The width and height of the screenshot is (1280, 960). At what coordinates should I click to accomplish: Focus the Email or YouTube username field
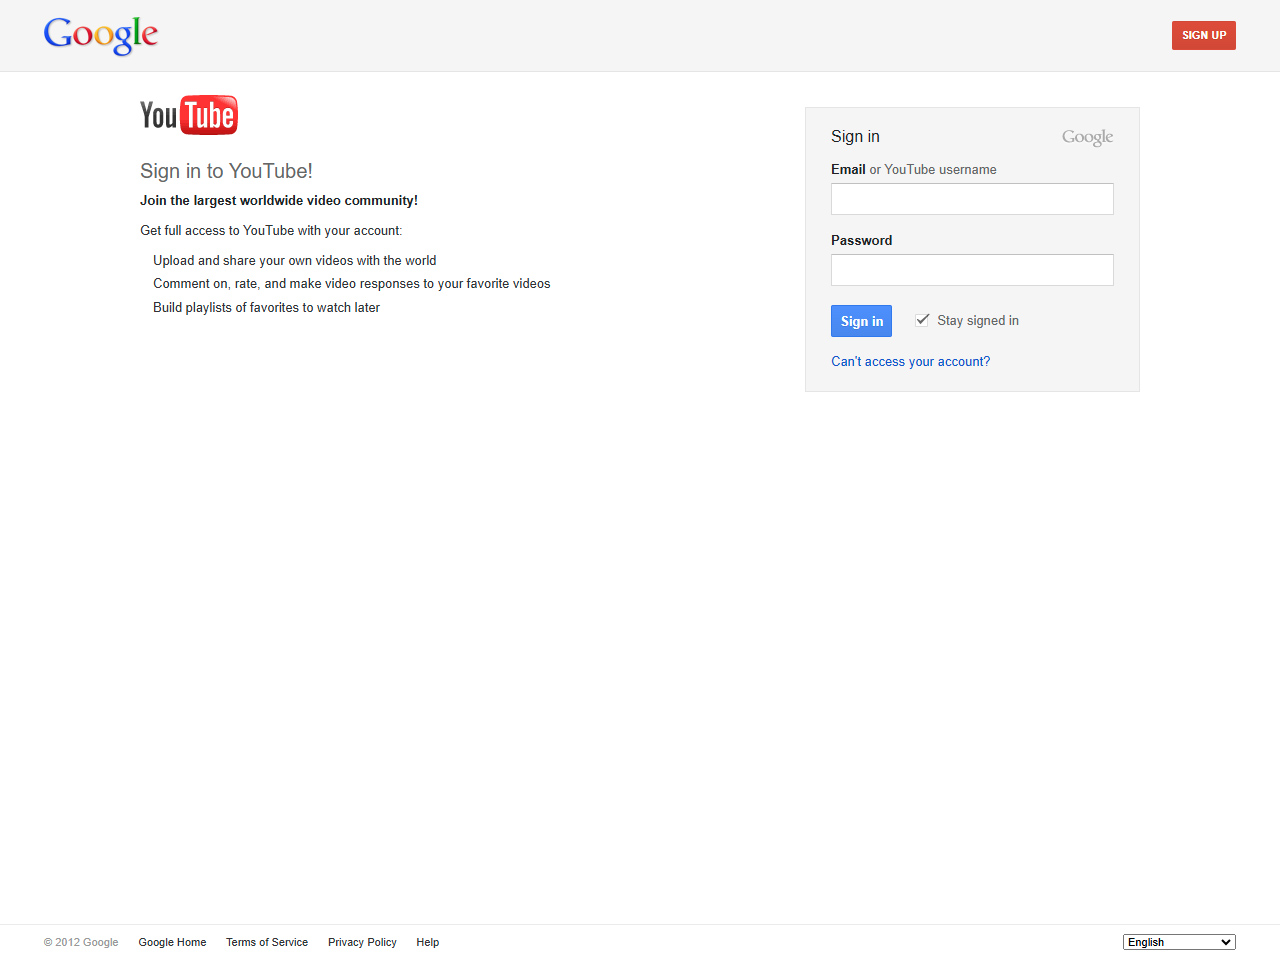972,199
